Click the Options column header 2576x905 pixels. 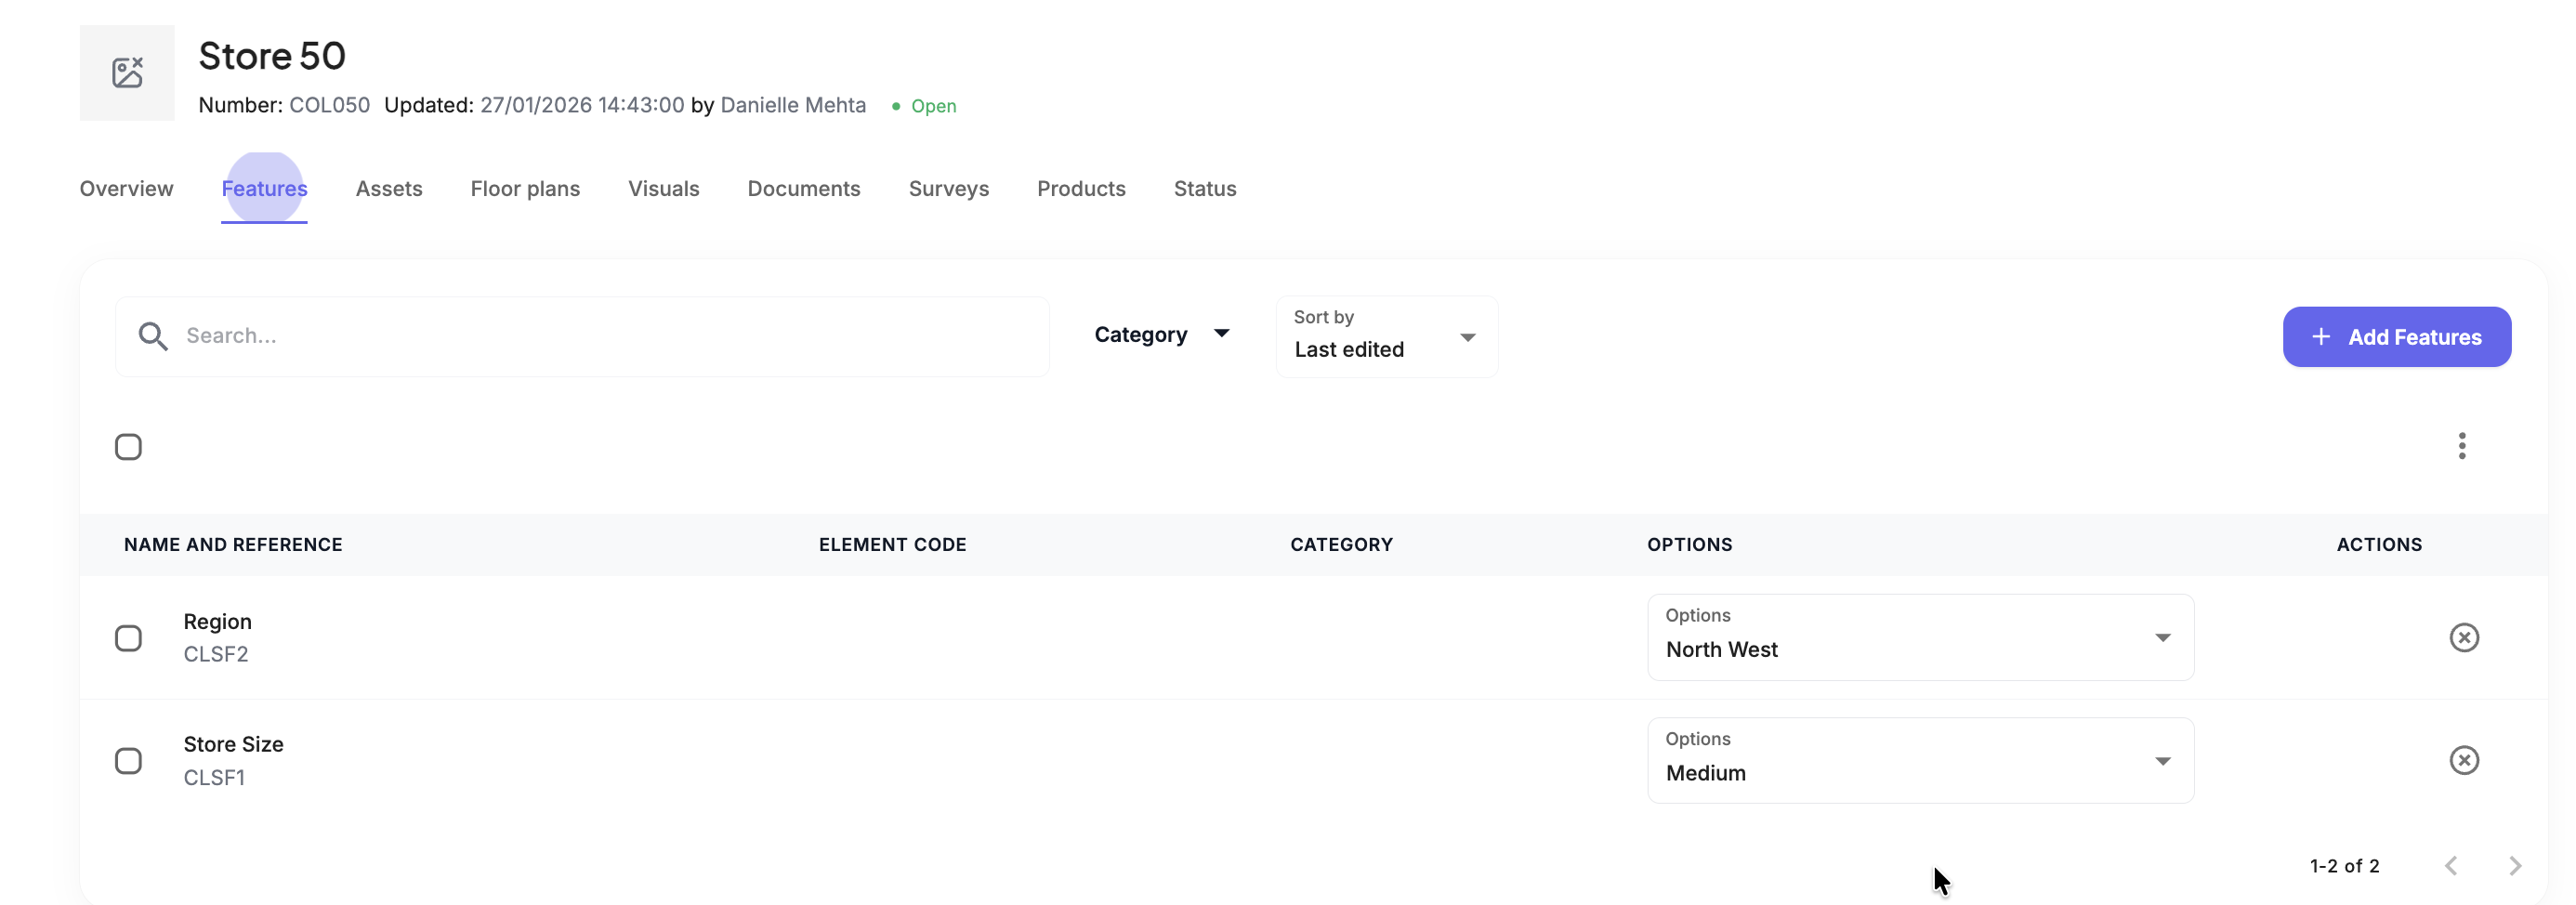tap(1690, 545)
